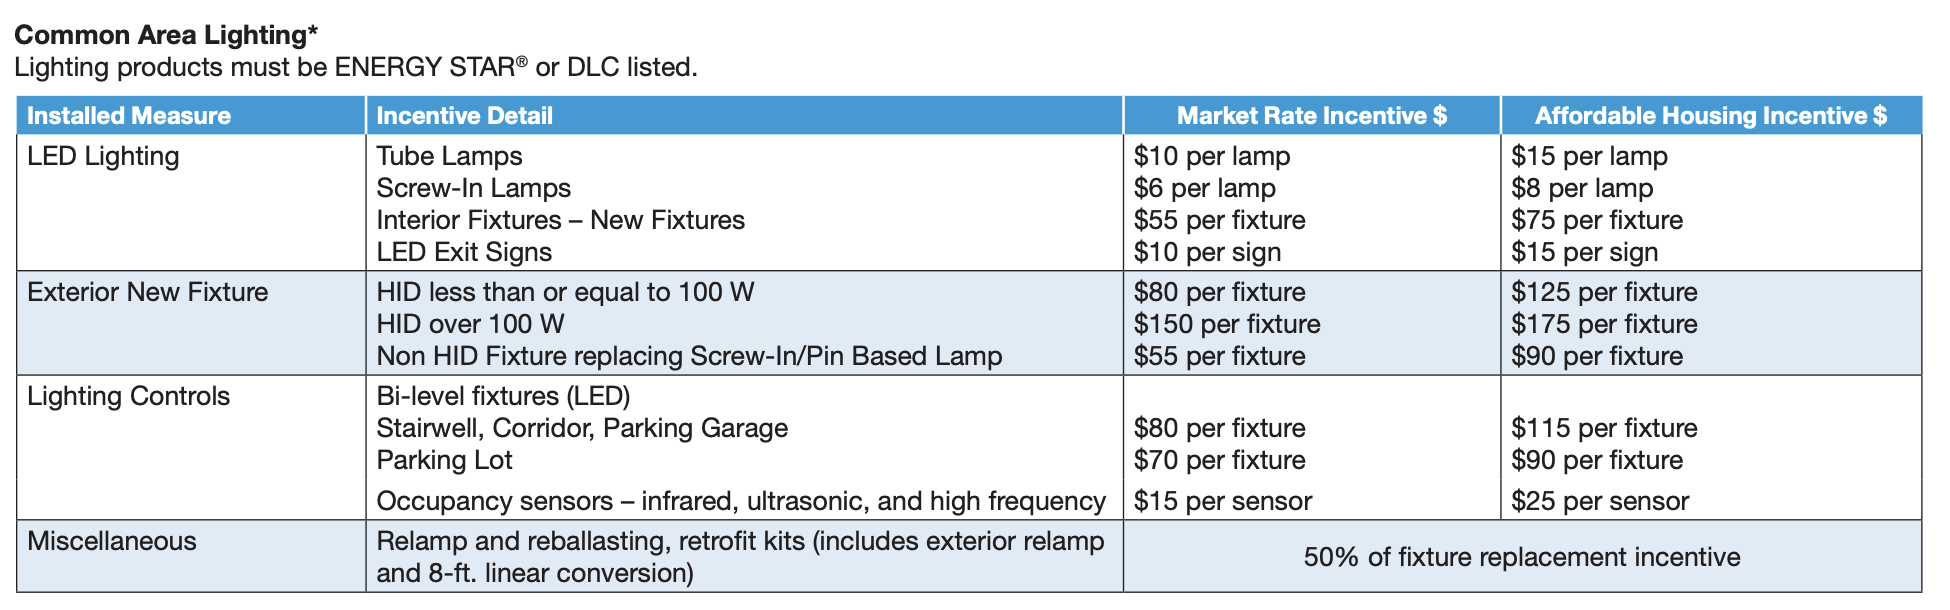1950x610 pixels.
Task: Click the Tube Lamps detail text
Action: pos(449,156)
